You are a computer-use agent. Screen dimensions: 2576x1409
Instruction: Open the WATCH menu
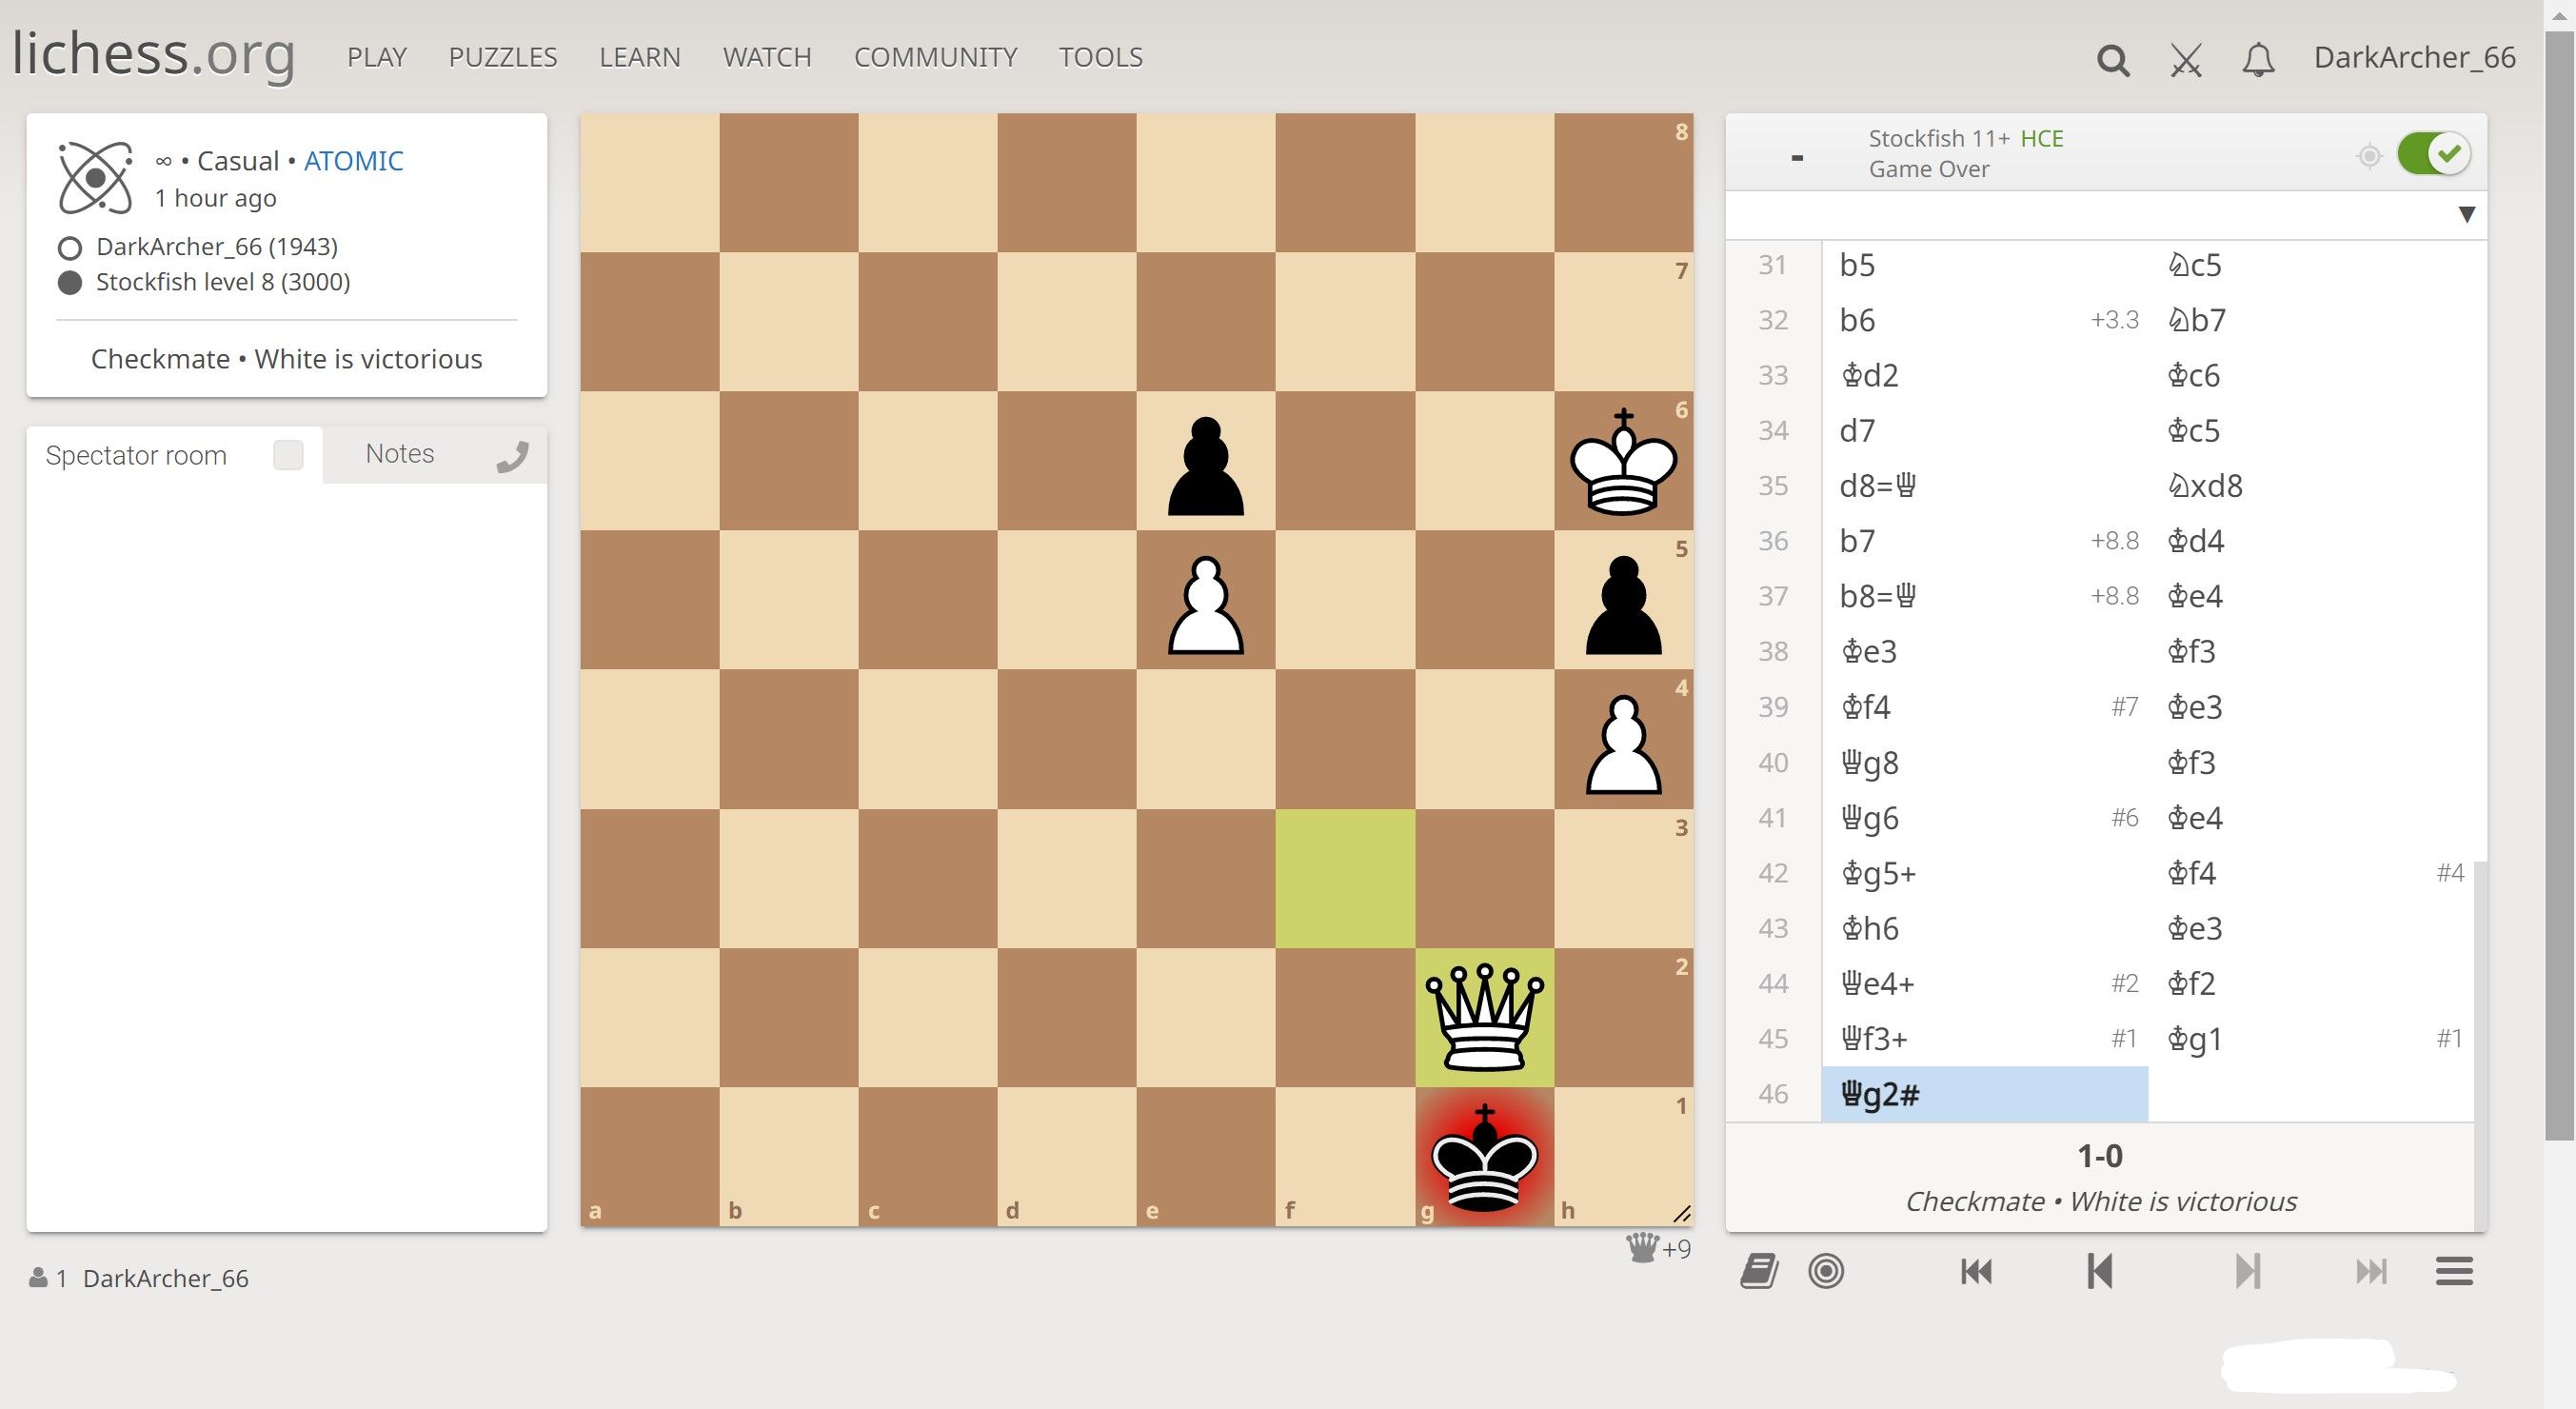[x=766, y=57]
